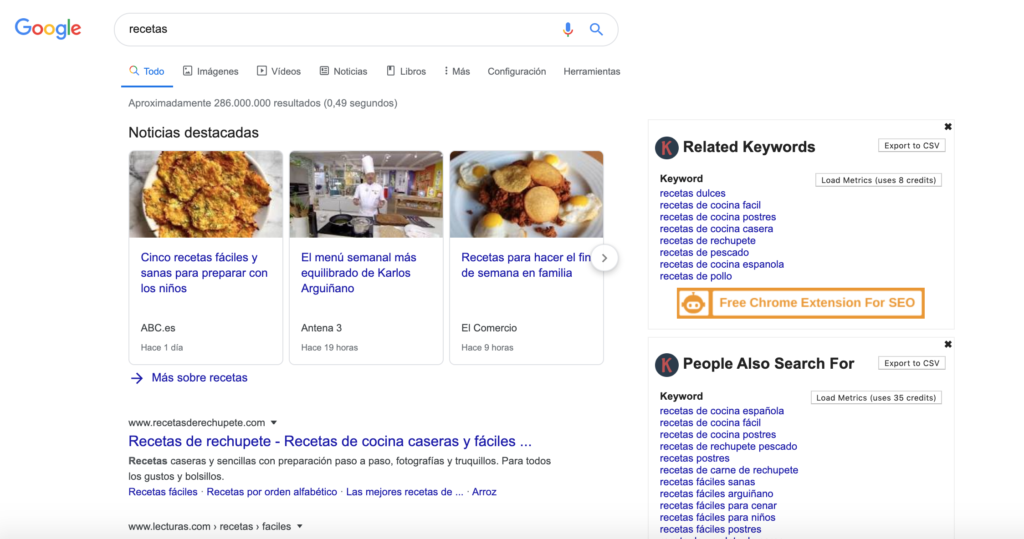Click the Keywords Everywhere logo beside Related Keywords

tap(667, 148)
